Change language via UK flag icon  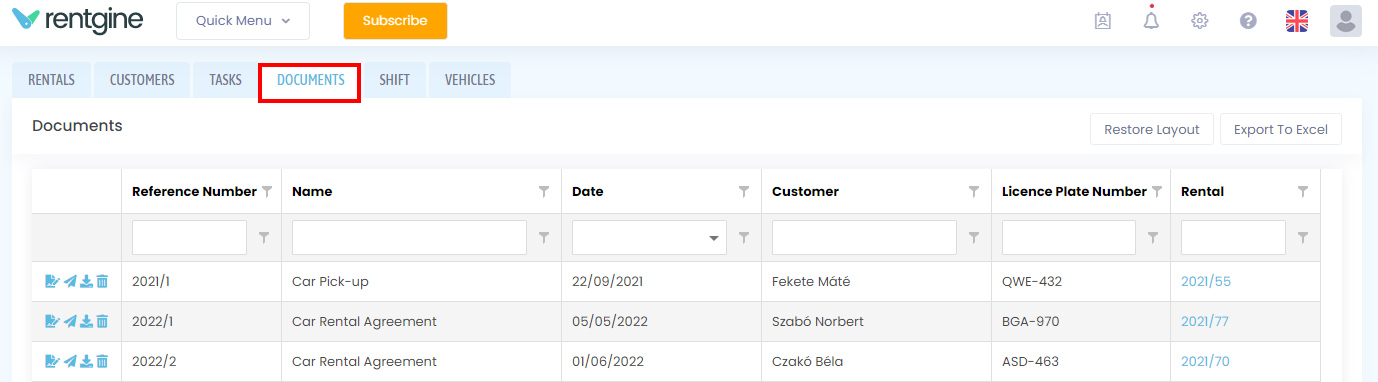pos(1297,20)
